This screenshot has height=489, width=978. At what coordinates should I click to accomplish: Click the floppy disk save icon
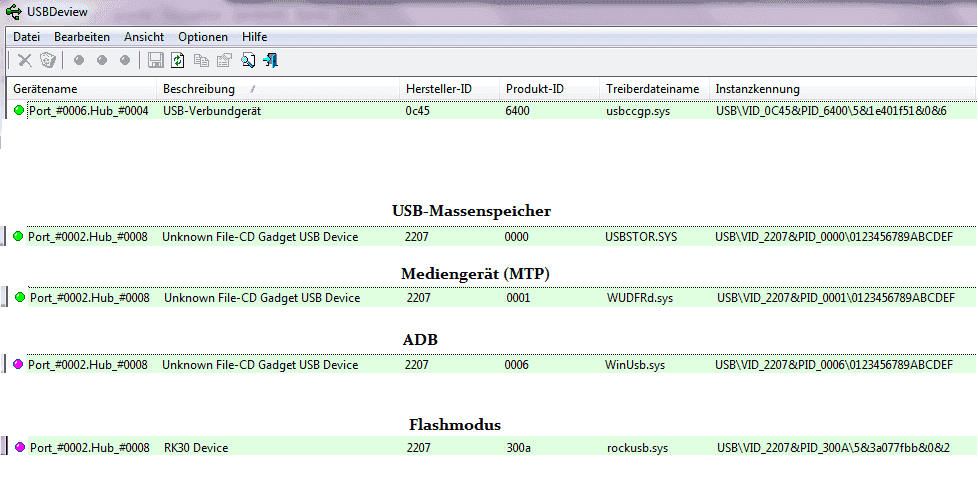[x=155, y=60]
